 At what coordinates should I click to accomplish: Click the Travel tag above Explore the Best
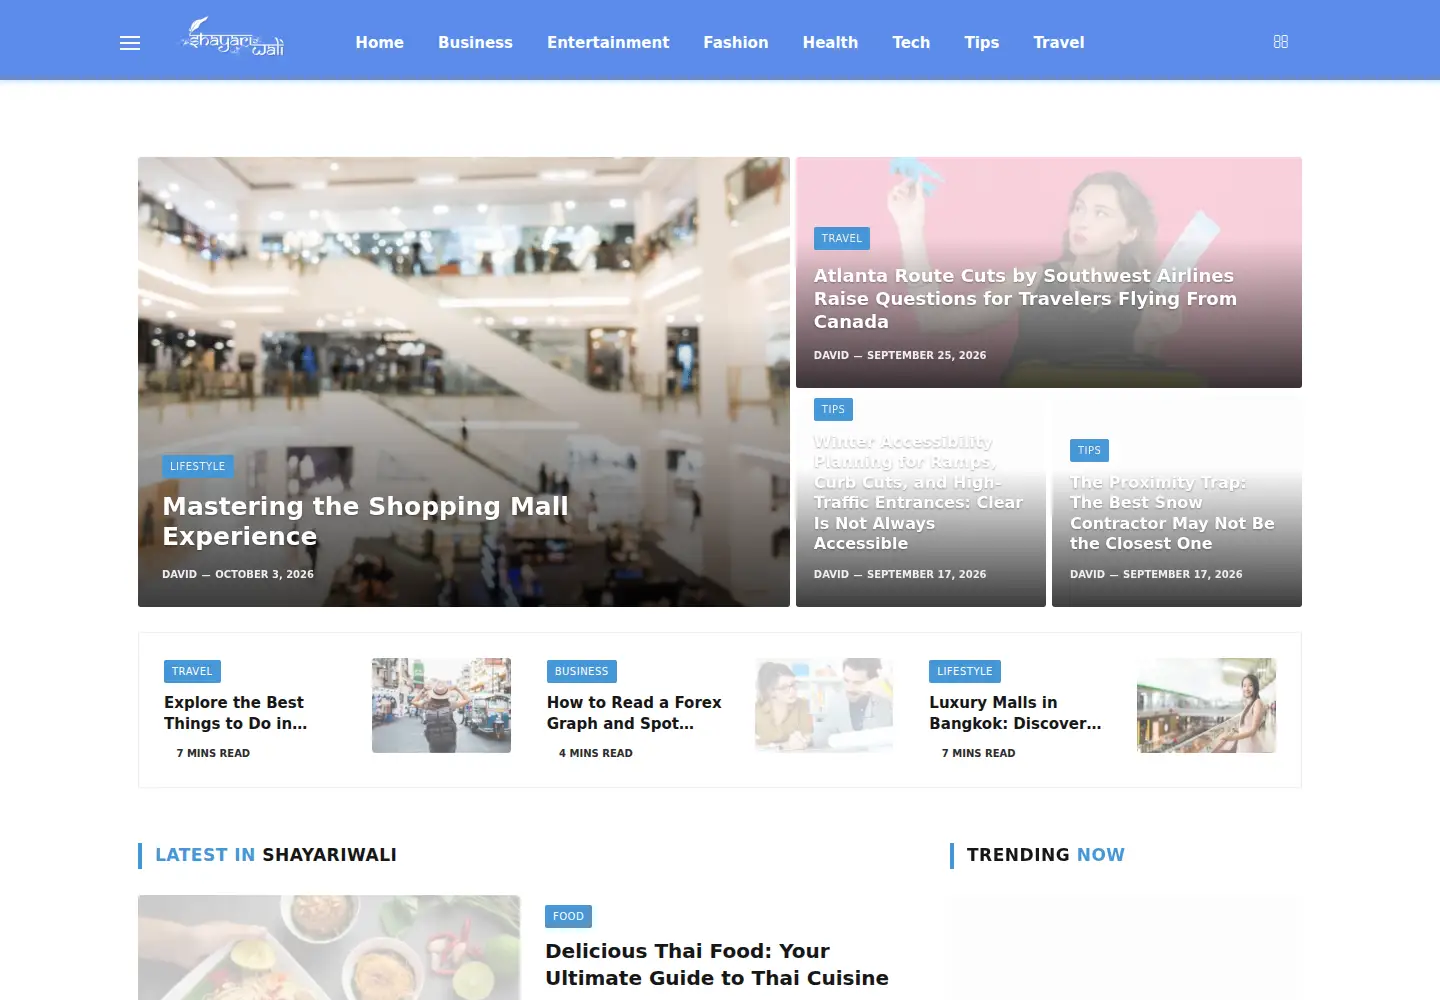point(192,671)
